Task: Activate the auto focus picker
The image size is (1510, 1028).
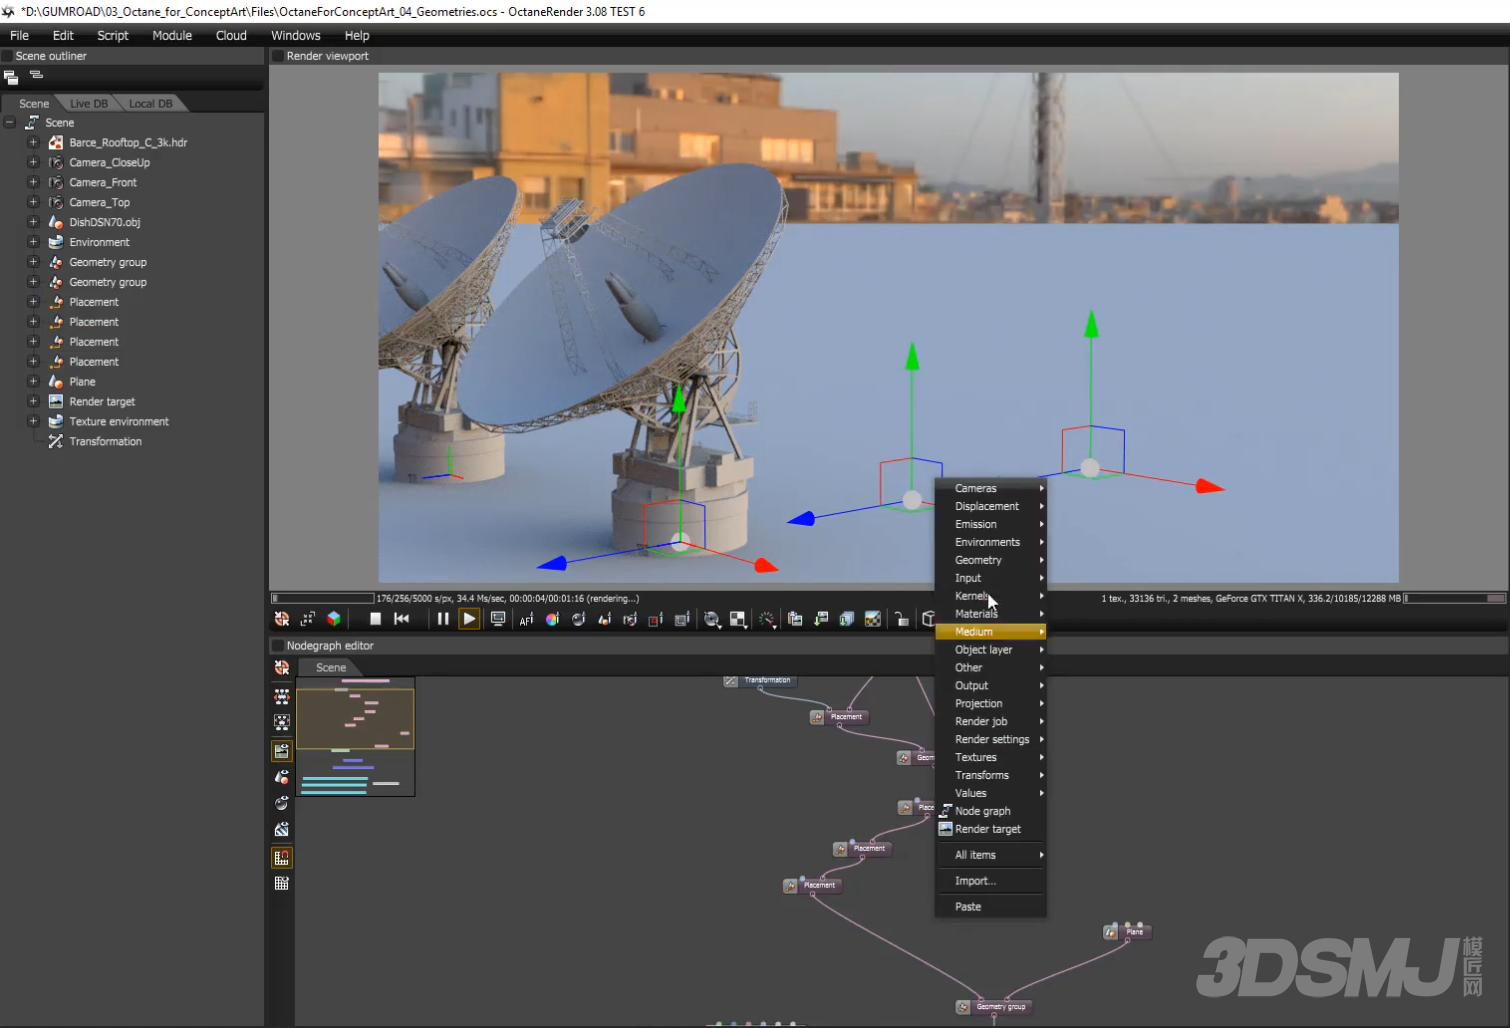Action: pyautogui.click(x=527, y=619)
